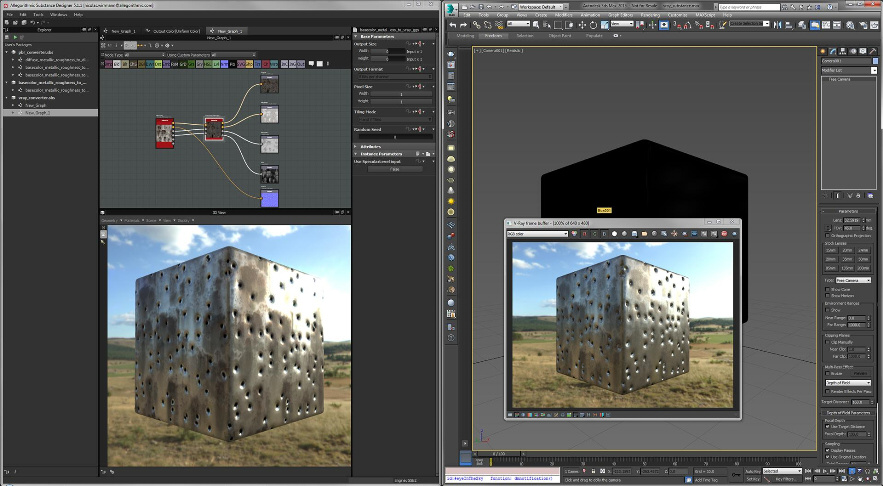Switch to the Object Paint ribbon tab
Viewport: 883px width, 486px height.
coord(560,35)
